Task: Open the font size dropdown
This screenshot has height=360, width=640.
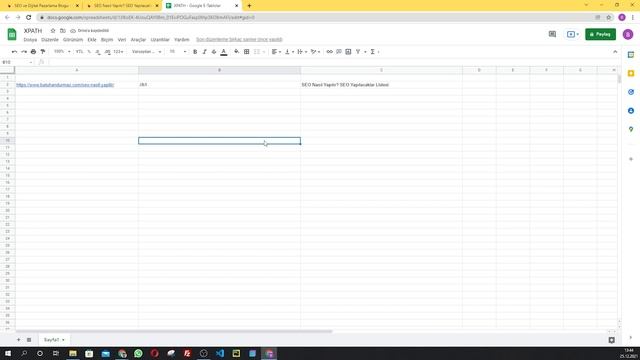Action: coord(178,52)
